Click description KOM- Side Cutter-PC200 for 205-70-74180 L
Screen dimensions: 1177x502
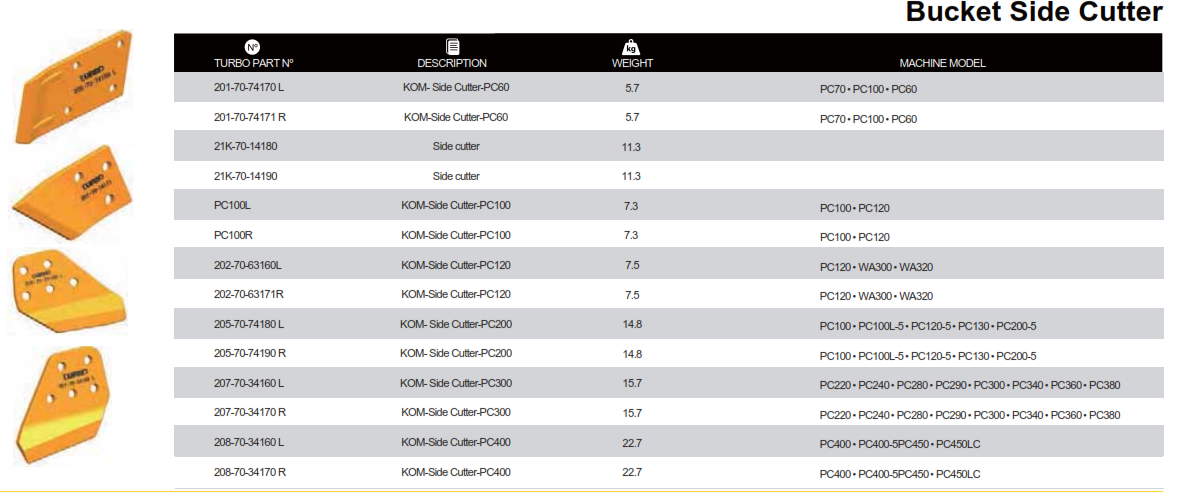click(x=456, y=324)
